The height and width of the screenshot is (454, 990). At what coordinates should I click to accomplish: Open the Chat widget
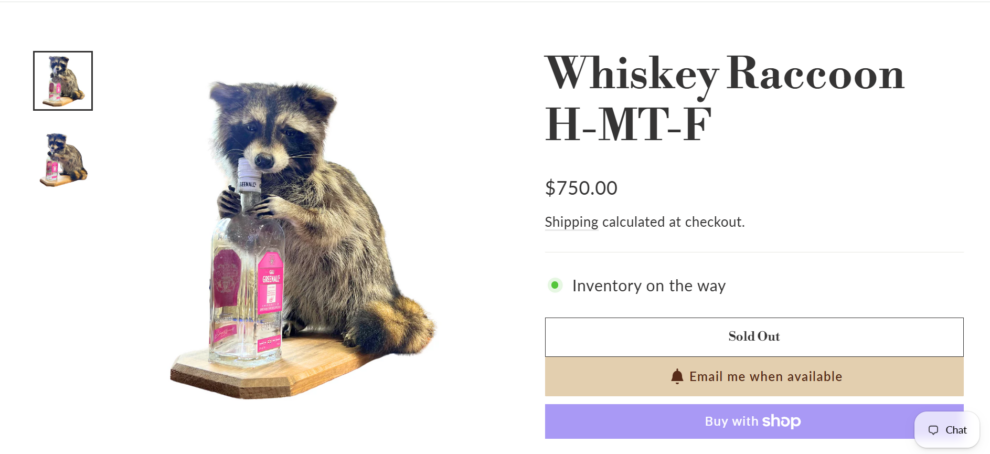click(x=946, y=430)
